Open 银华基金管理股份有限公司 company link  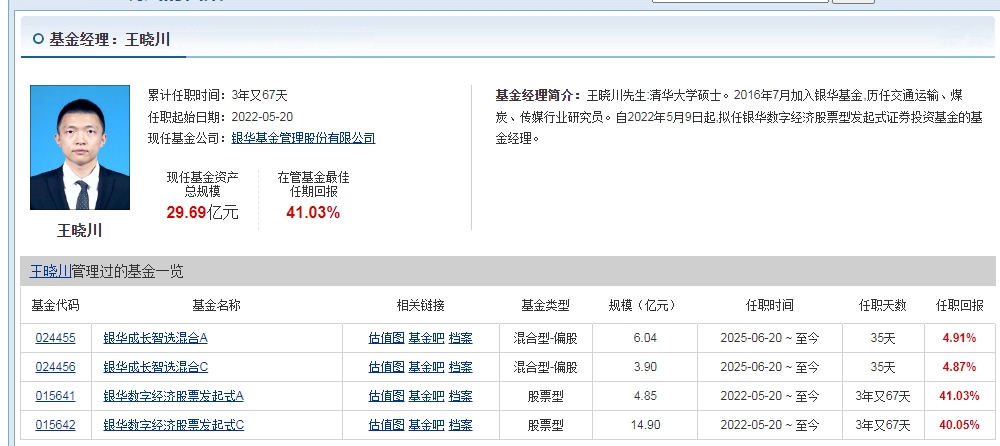[x=303, y=138]
